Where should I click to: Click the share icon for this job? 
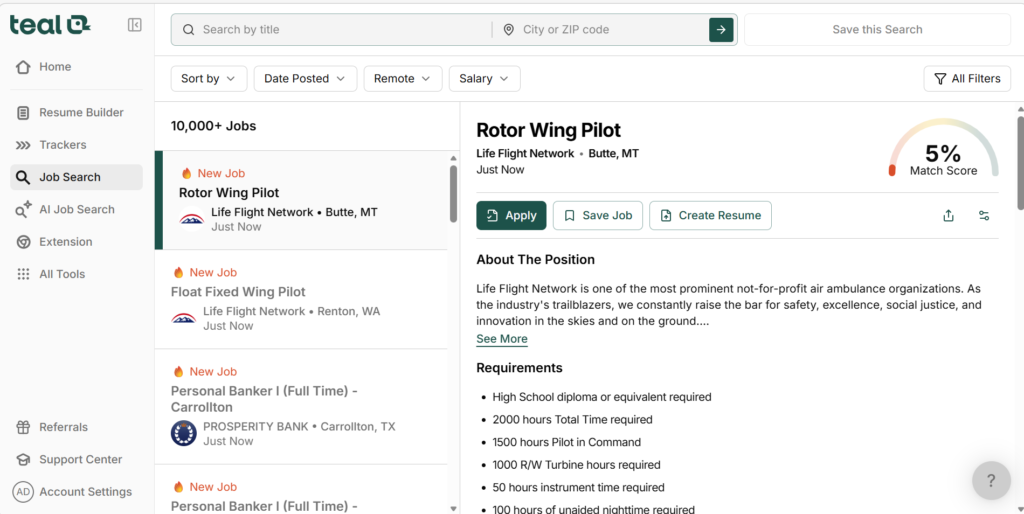[948, 215]
